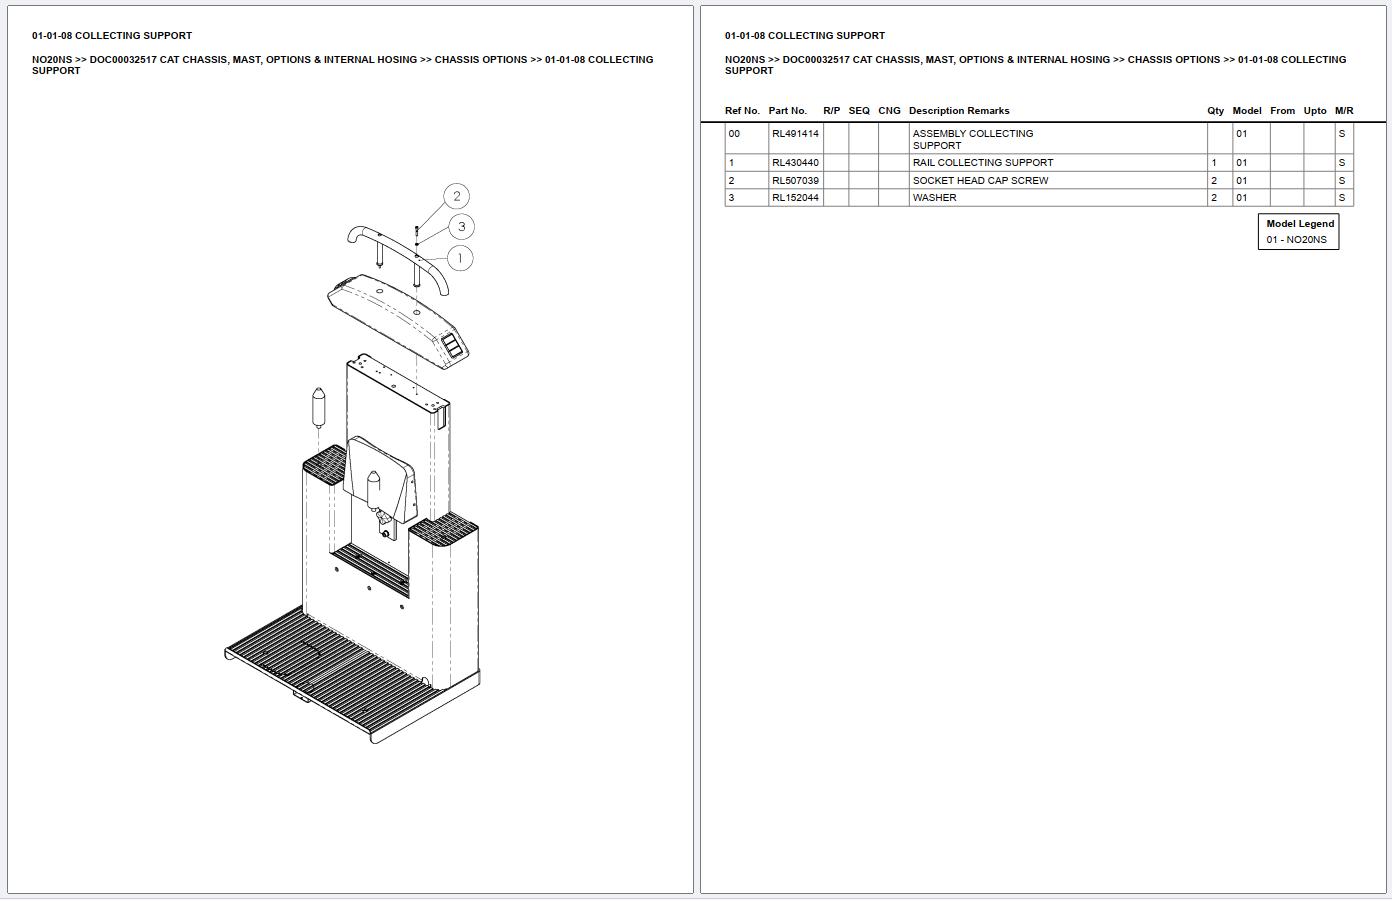Viewport: 1392px width, 901px height.
Task: Click Qty value in SOCKET HEAD CAP SCREW row
Action: 1214,180
